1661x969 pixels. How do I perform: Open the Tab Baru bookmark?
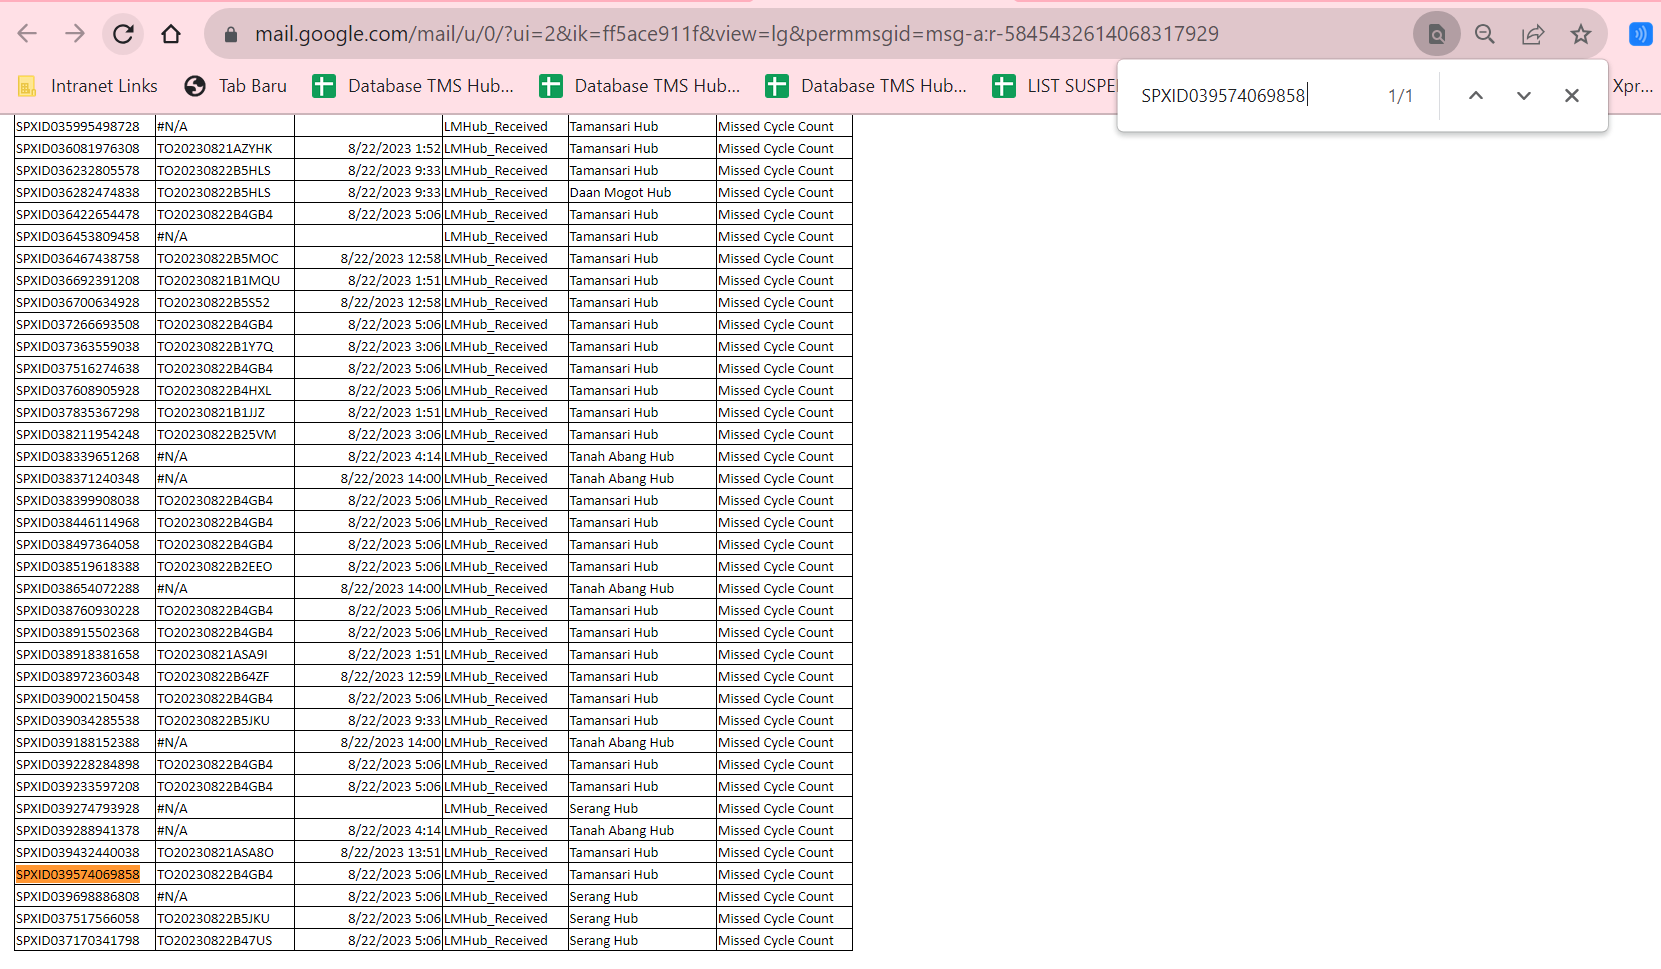(236, 86)
